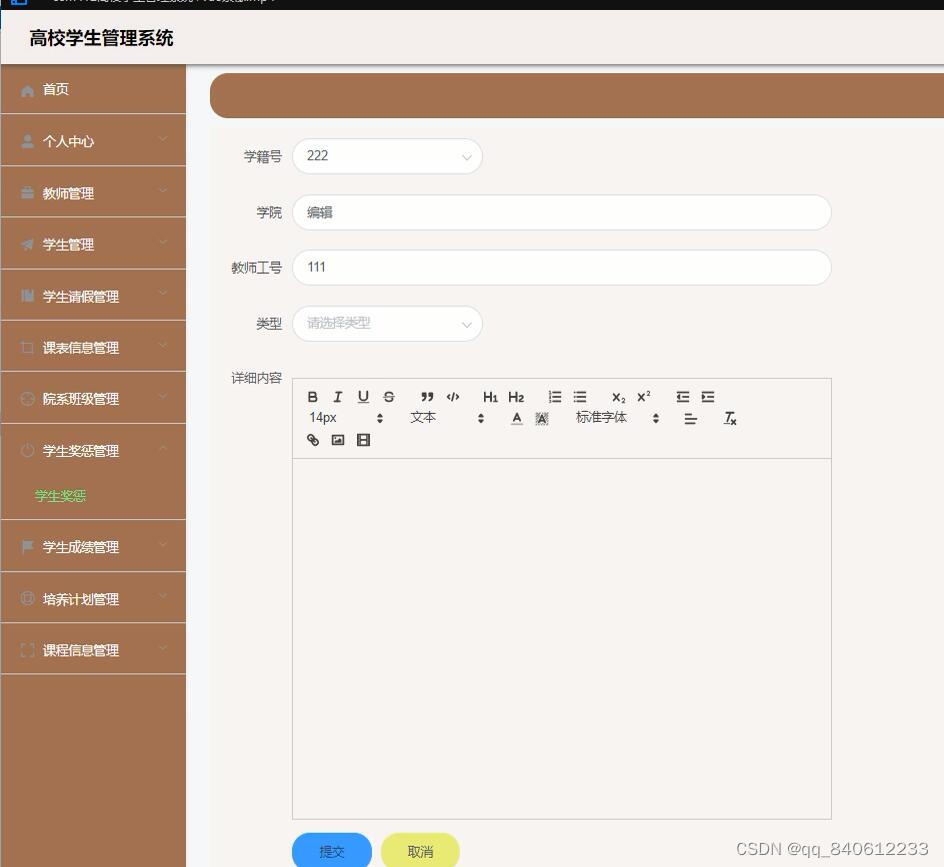Open the 类型 selection dropdown
Image resolution: width=944 pixels, height=867 pixels.
click(387, 323)
